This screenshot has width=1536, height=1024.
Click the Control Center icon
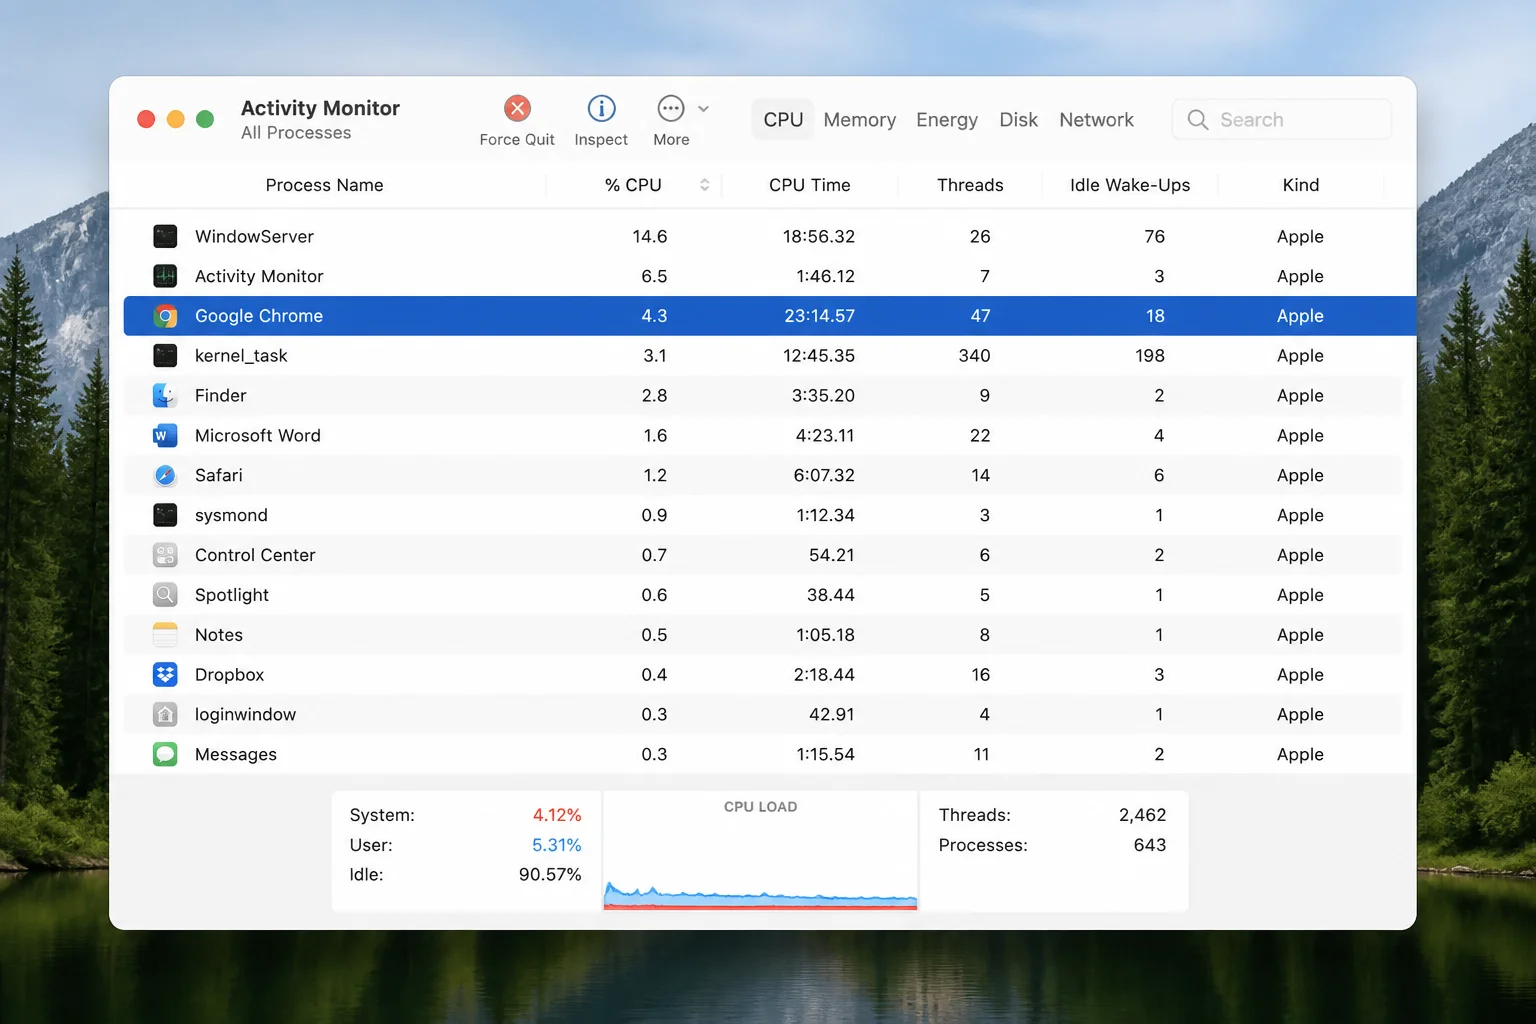pyautogui.click(x=165, y=555)
